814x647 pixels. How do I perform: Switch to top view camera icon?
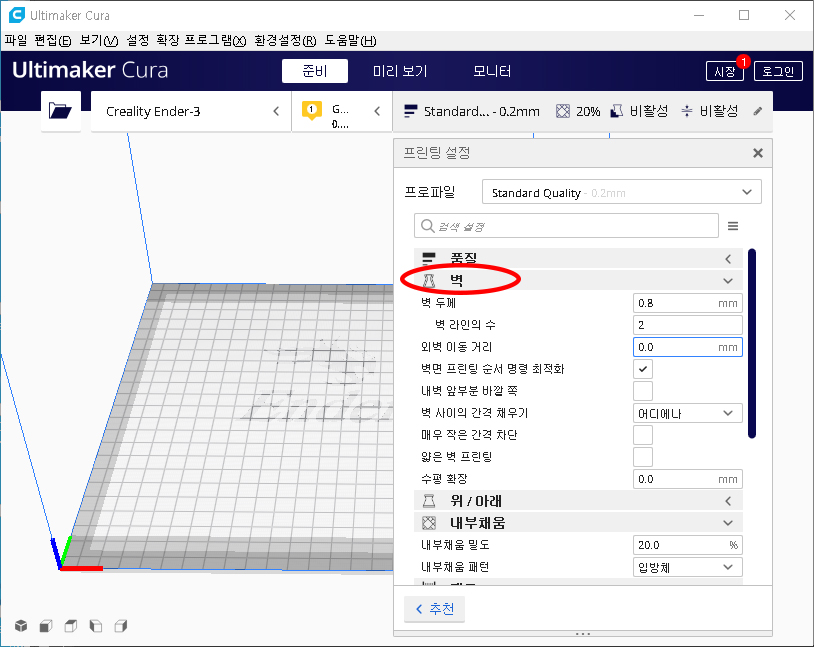71,626
